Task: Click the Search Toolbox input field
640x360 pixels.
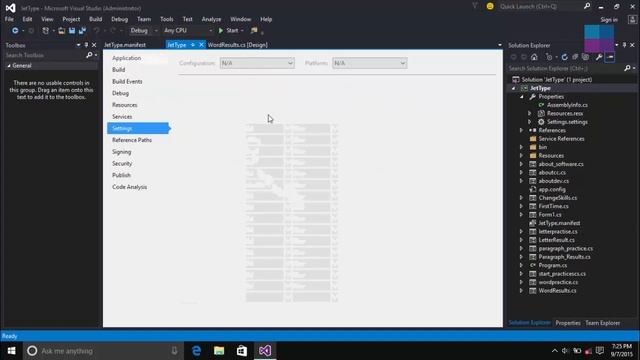Action: (x=44, y=55)
